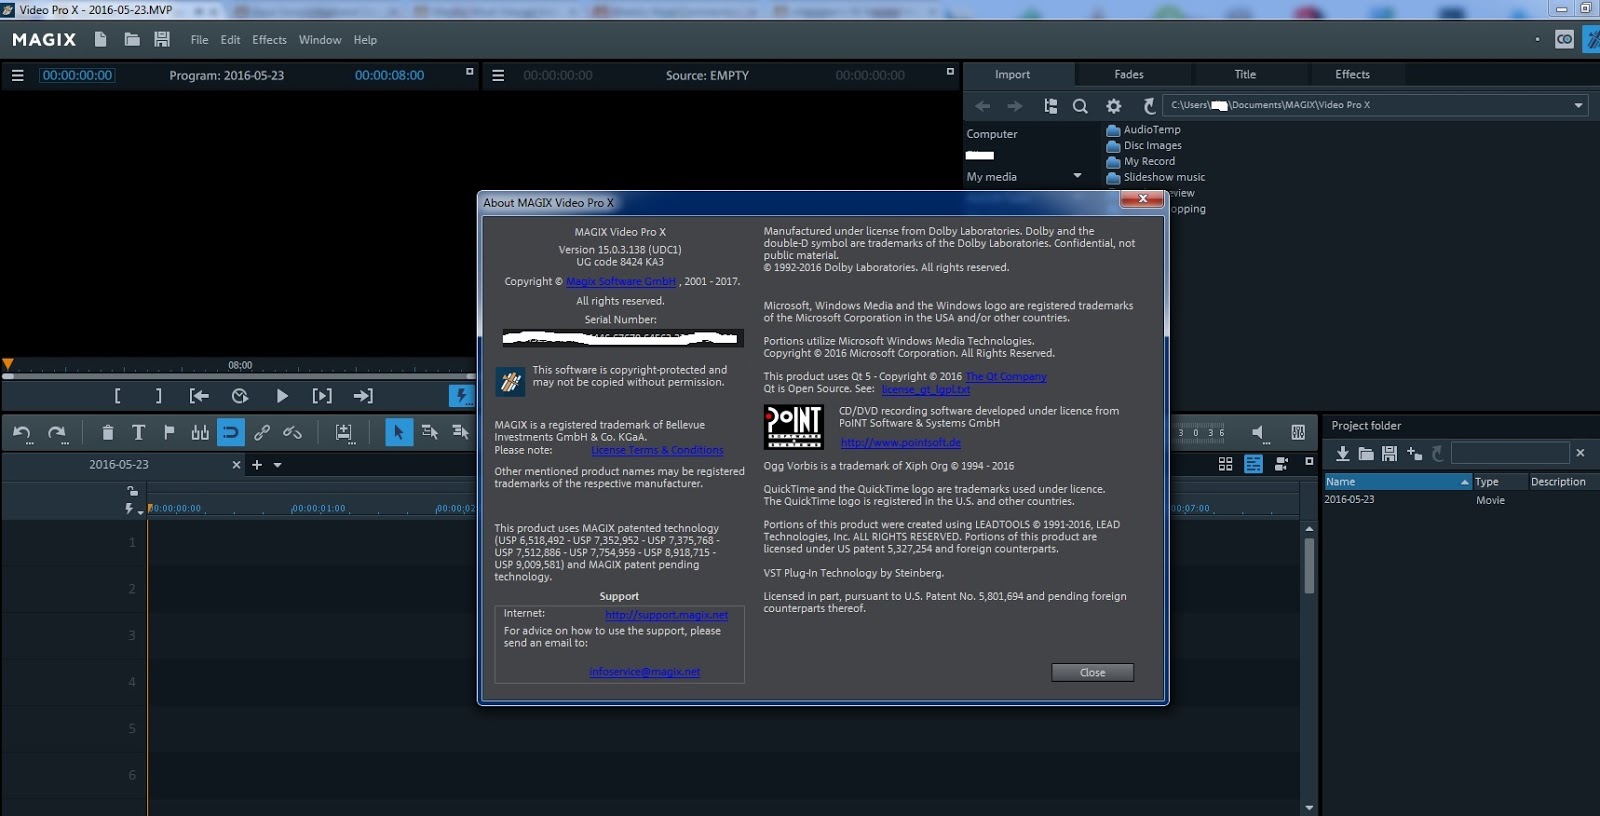Import into project folder with download arrow
Screen dimensions: 1600x816
tap(1342, 454)
